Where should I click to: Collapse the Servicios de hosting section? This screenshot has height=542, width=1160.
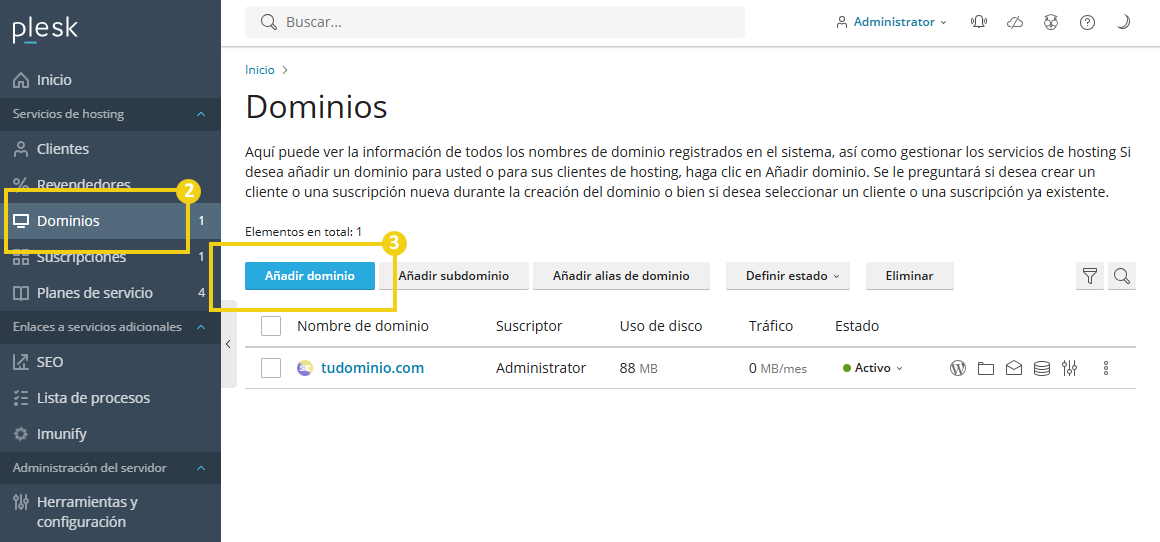point(200,114)
